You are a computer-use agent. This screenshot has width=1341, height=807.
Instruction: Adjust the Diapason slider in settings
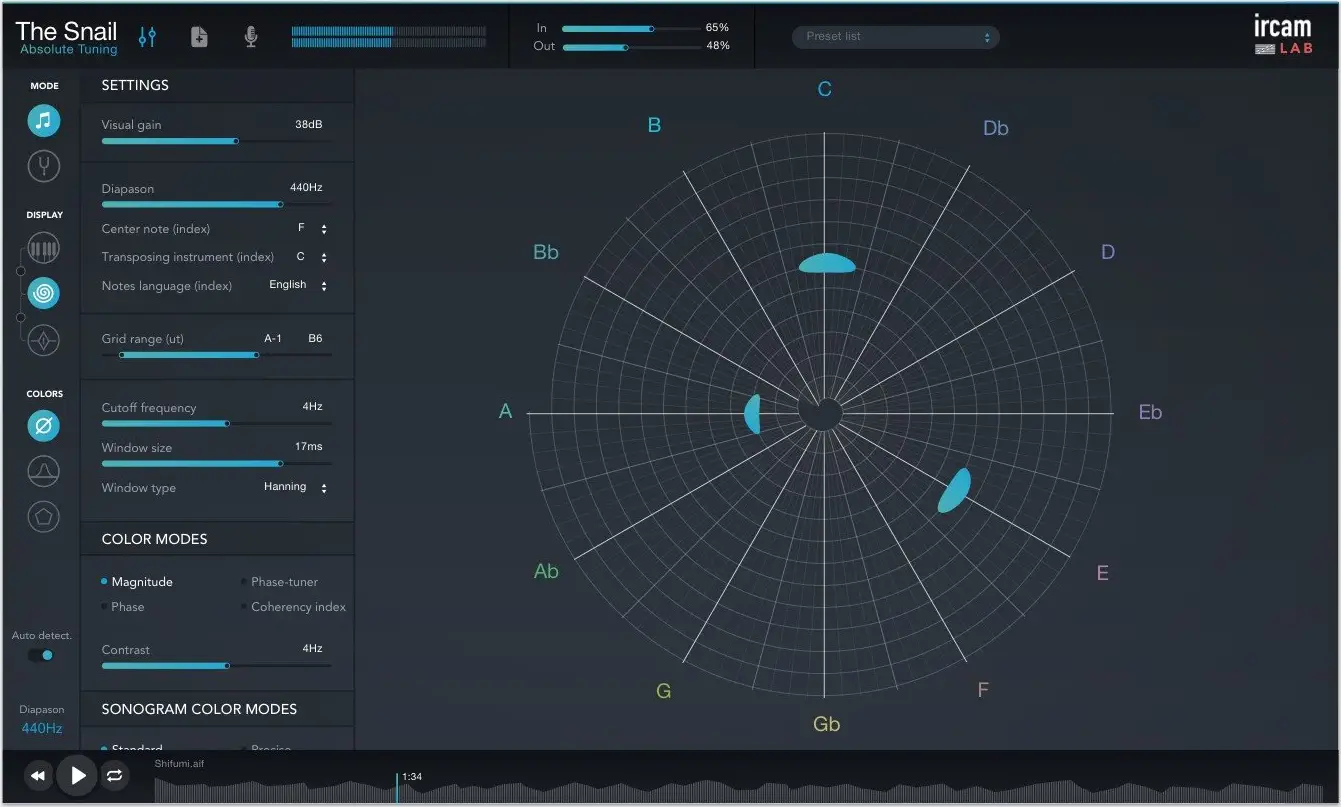[216, 205]
